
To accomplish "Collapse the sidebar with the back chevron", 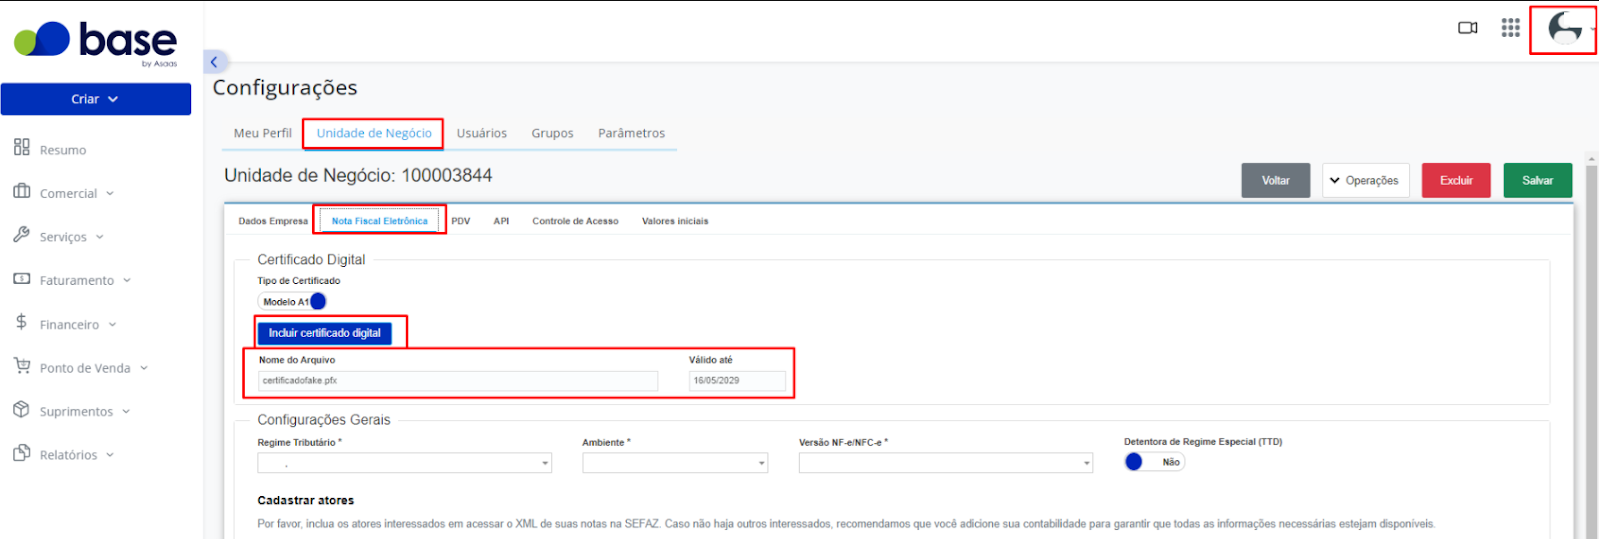I will [214, 62].
